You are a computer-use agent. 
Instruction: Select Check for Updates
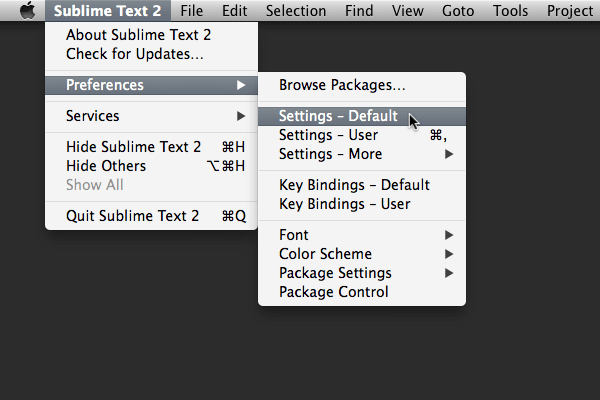point(134,53)
